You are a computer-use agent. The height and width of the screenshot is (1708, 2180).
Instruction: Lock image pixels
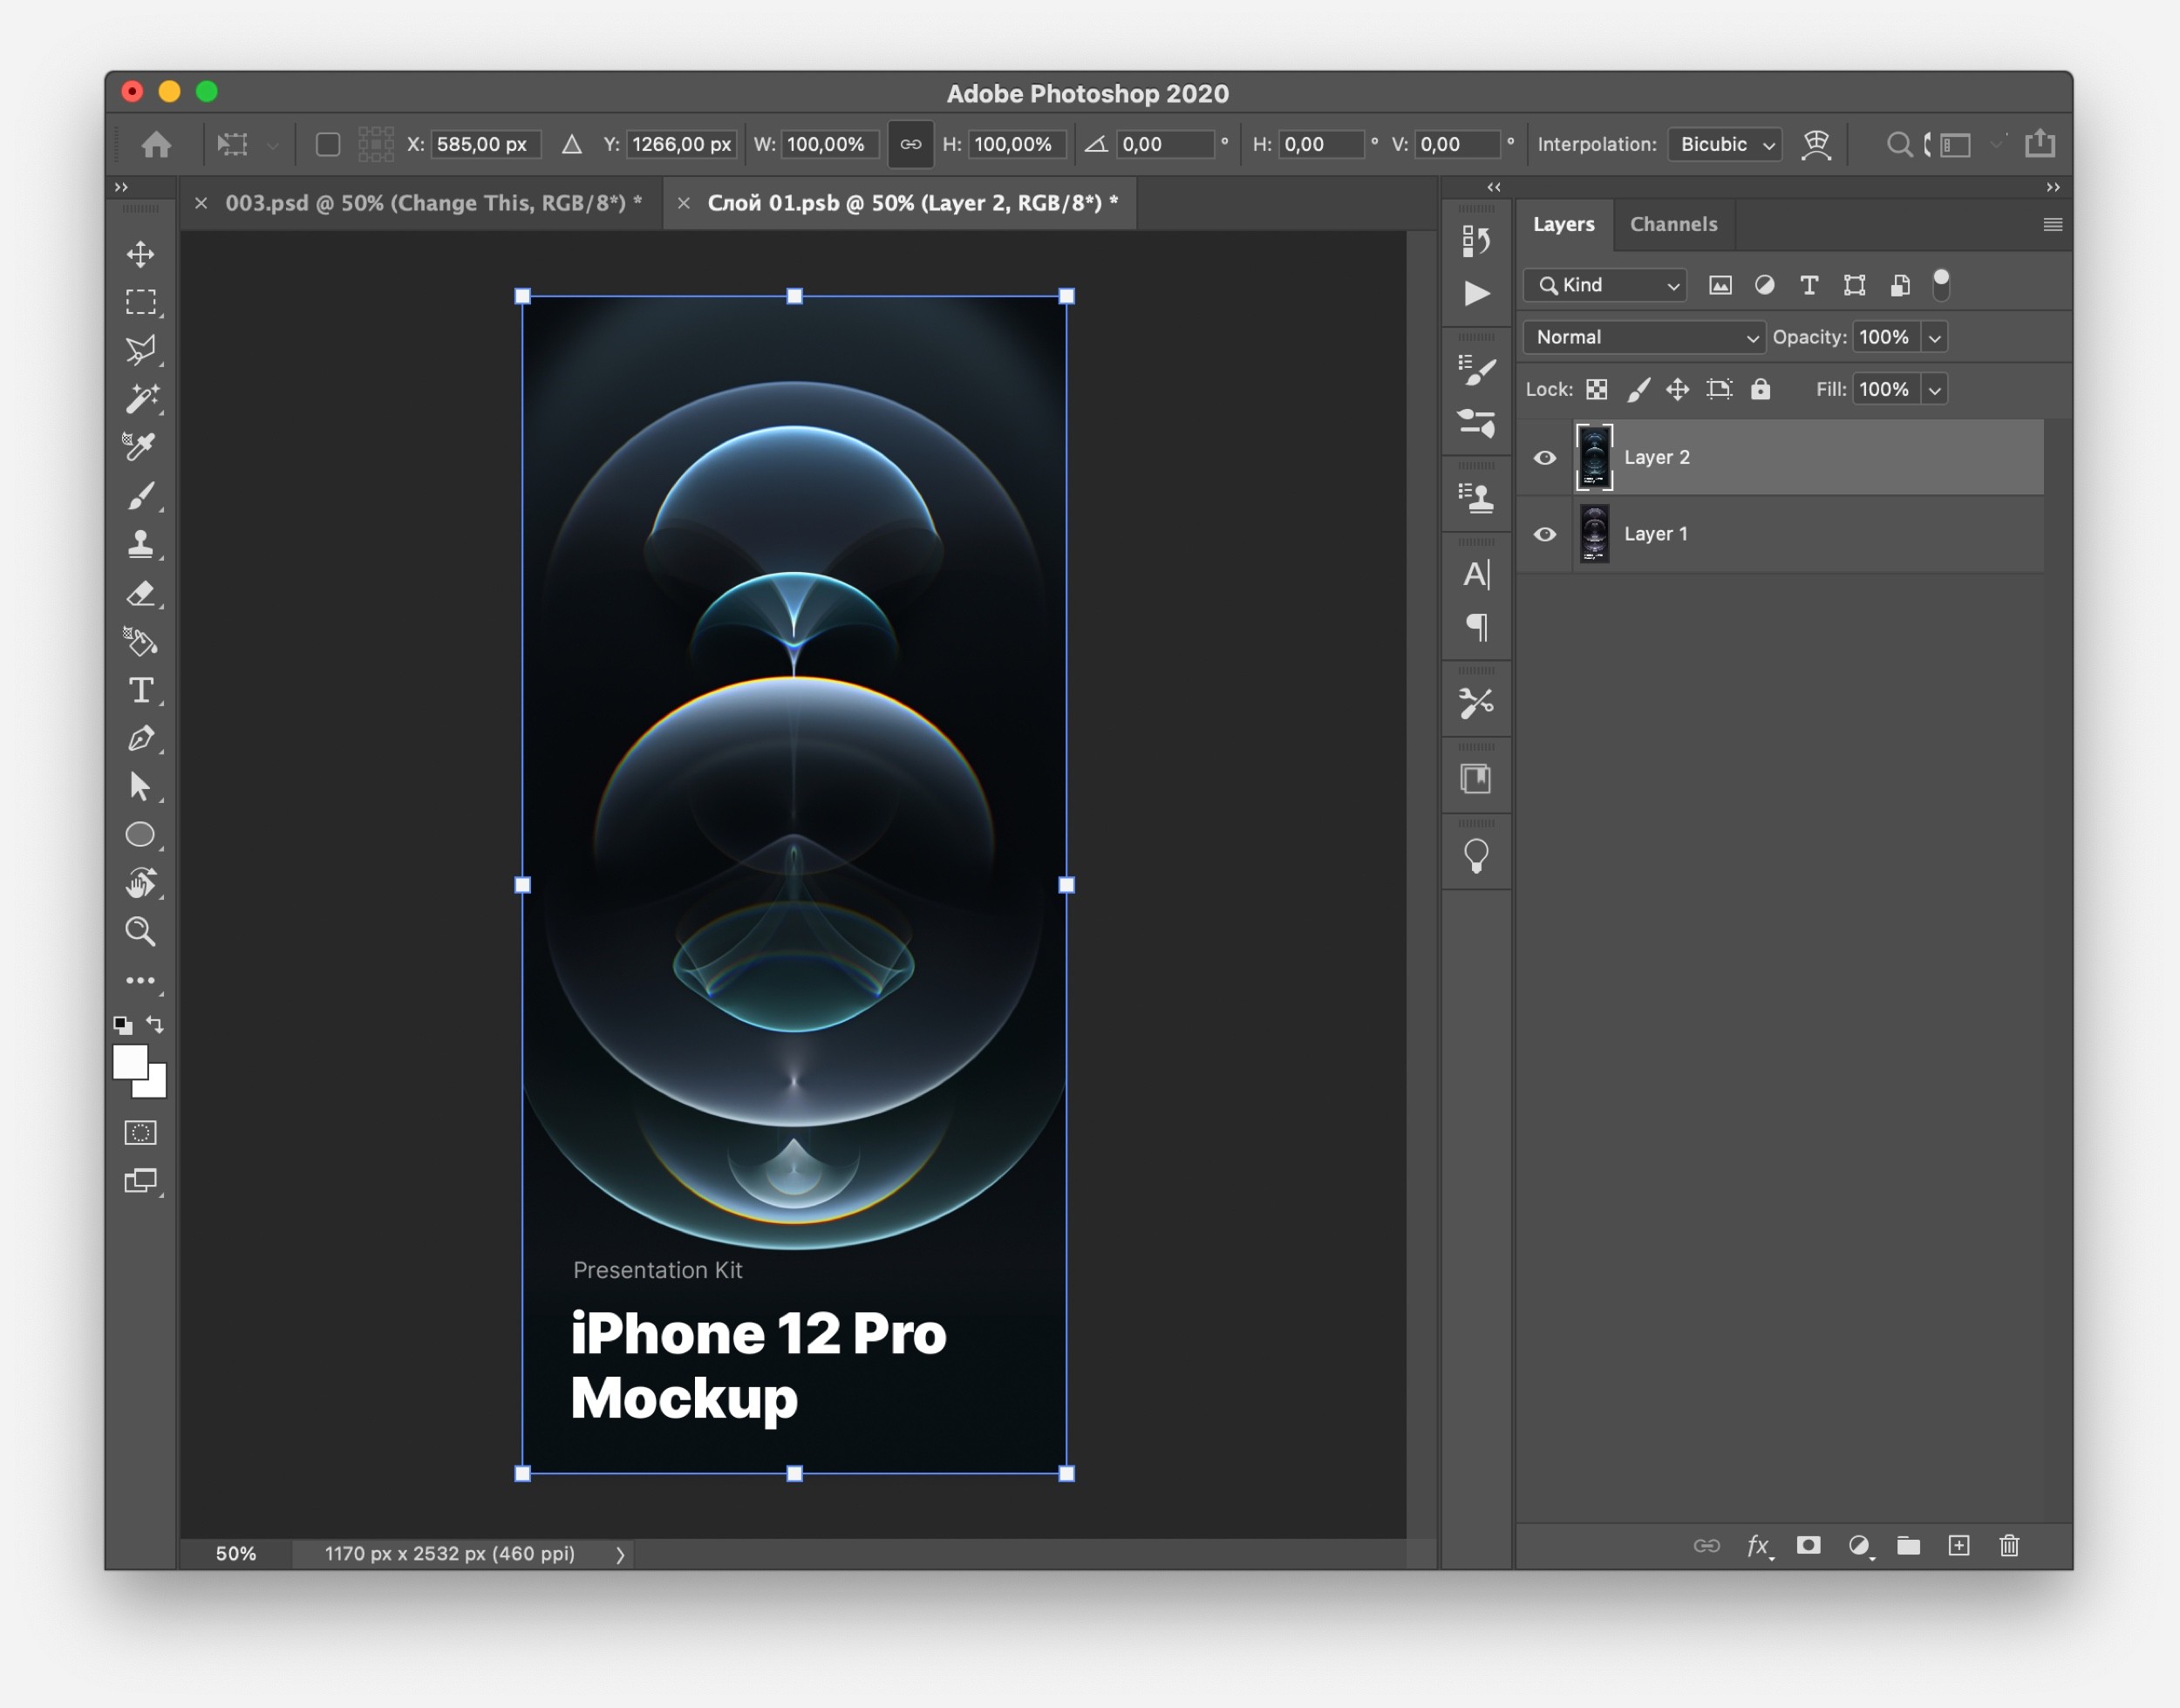point(1638,390)
